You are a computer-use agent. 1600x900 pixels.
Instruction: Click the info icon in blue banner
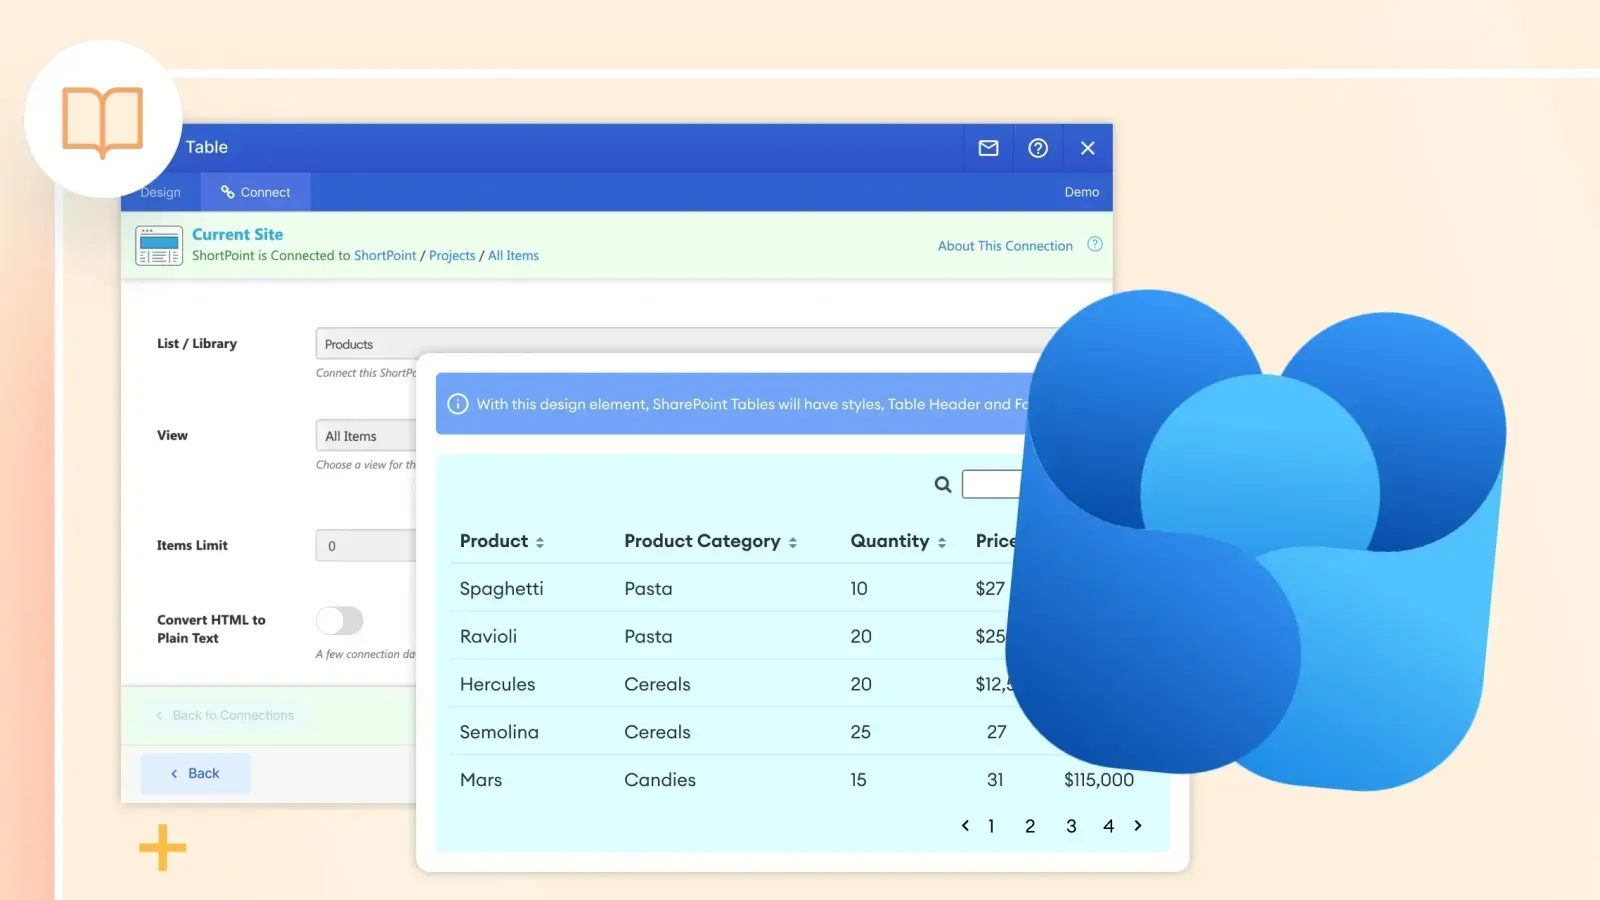pyautogui.click(x=458, y=404)
